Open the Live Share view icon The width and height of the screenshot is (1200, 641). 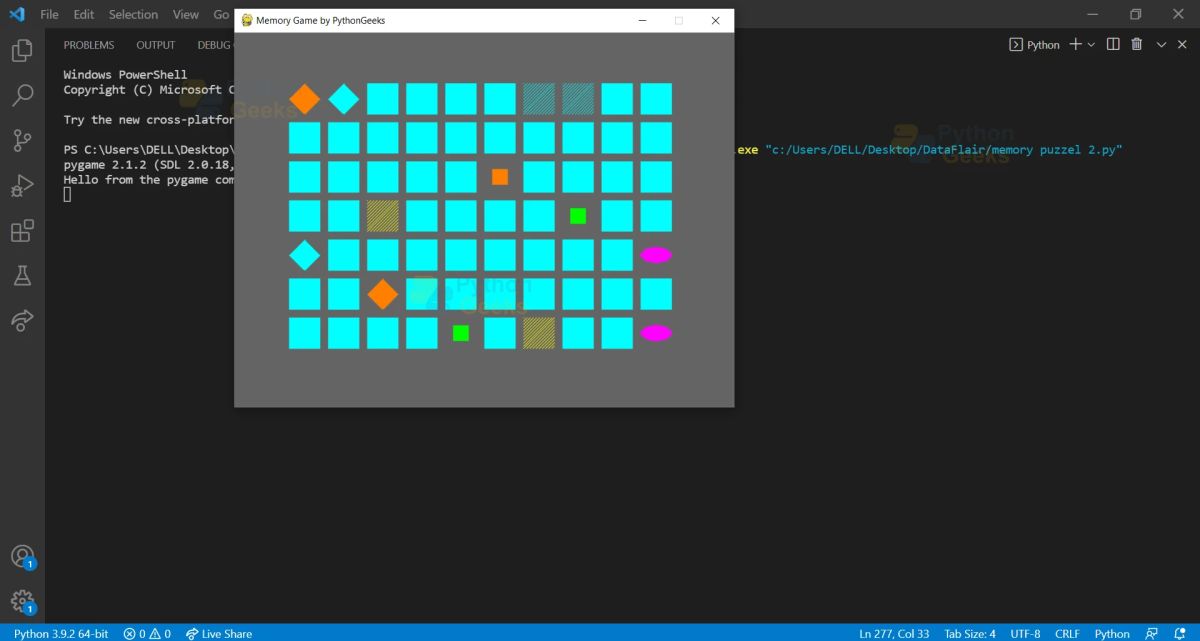(22, 320)
